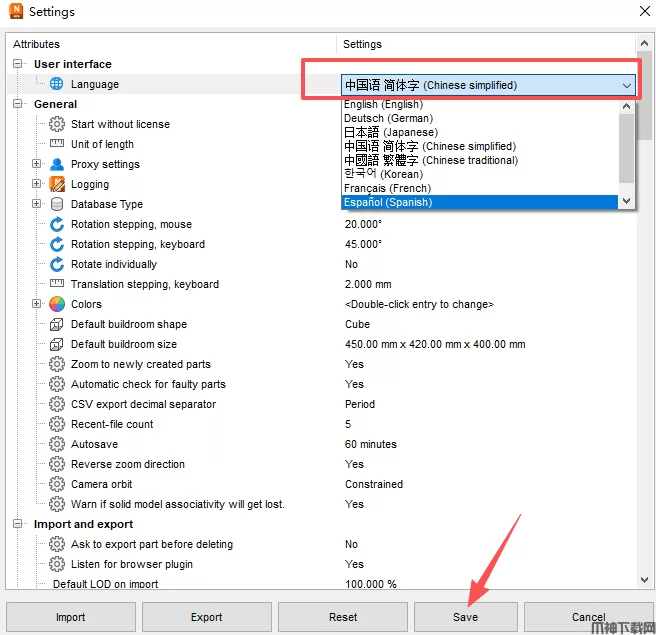Click the Database Type cylinder icon

tap(56, 204)
